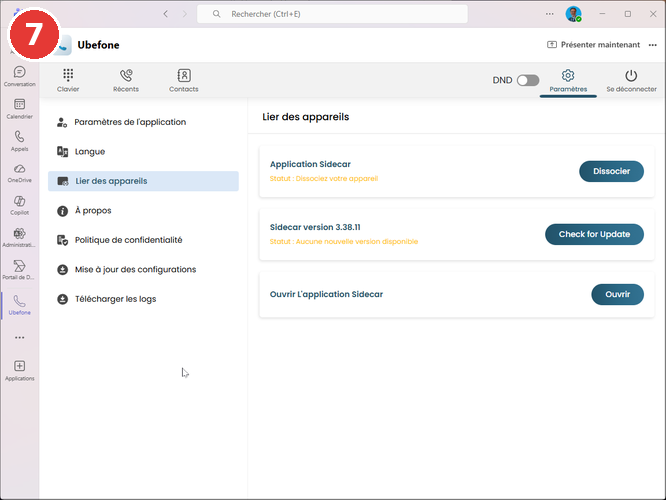Open the Contacts directory
Viewport: 666px width, 500px height.
(183, 80)
